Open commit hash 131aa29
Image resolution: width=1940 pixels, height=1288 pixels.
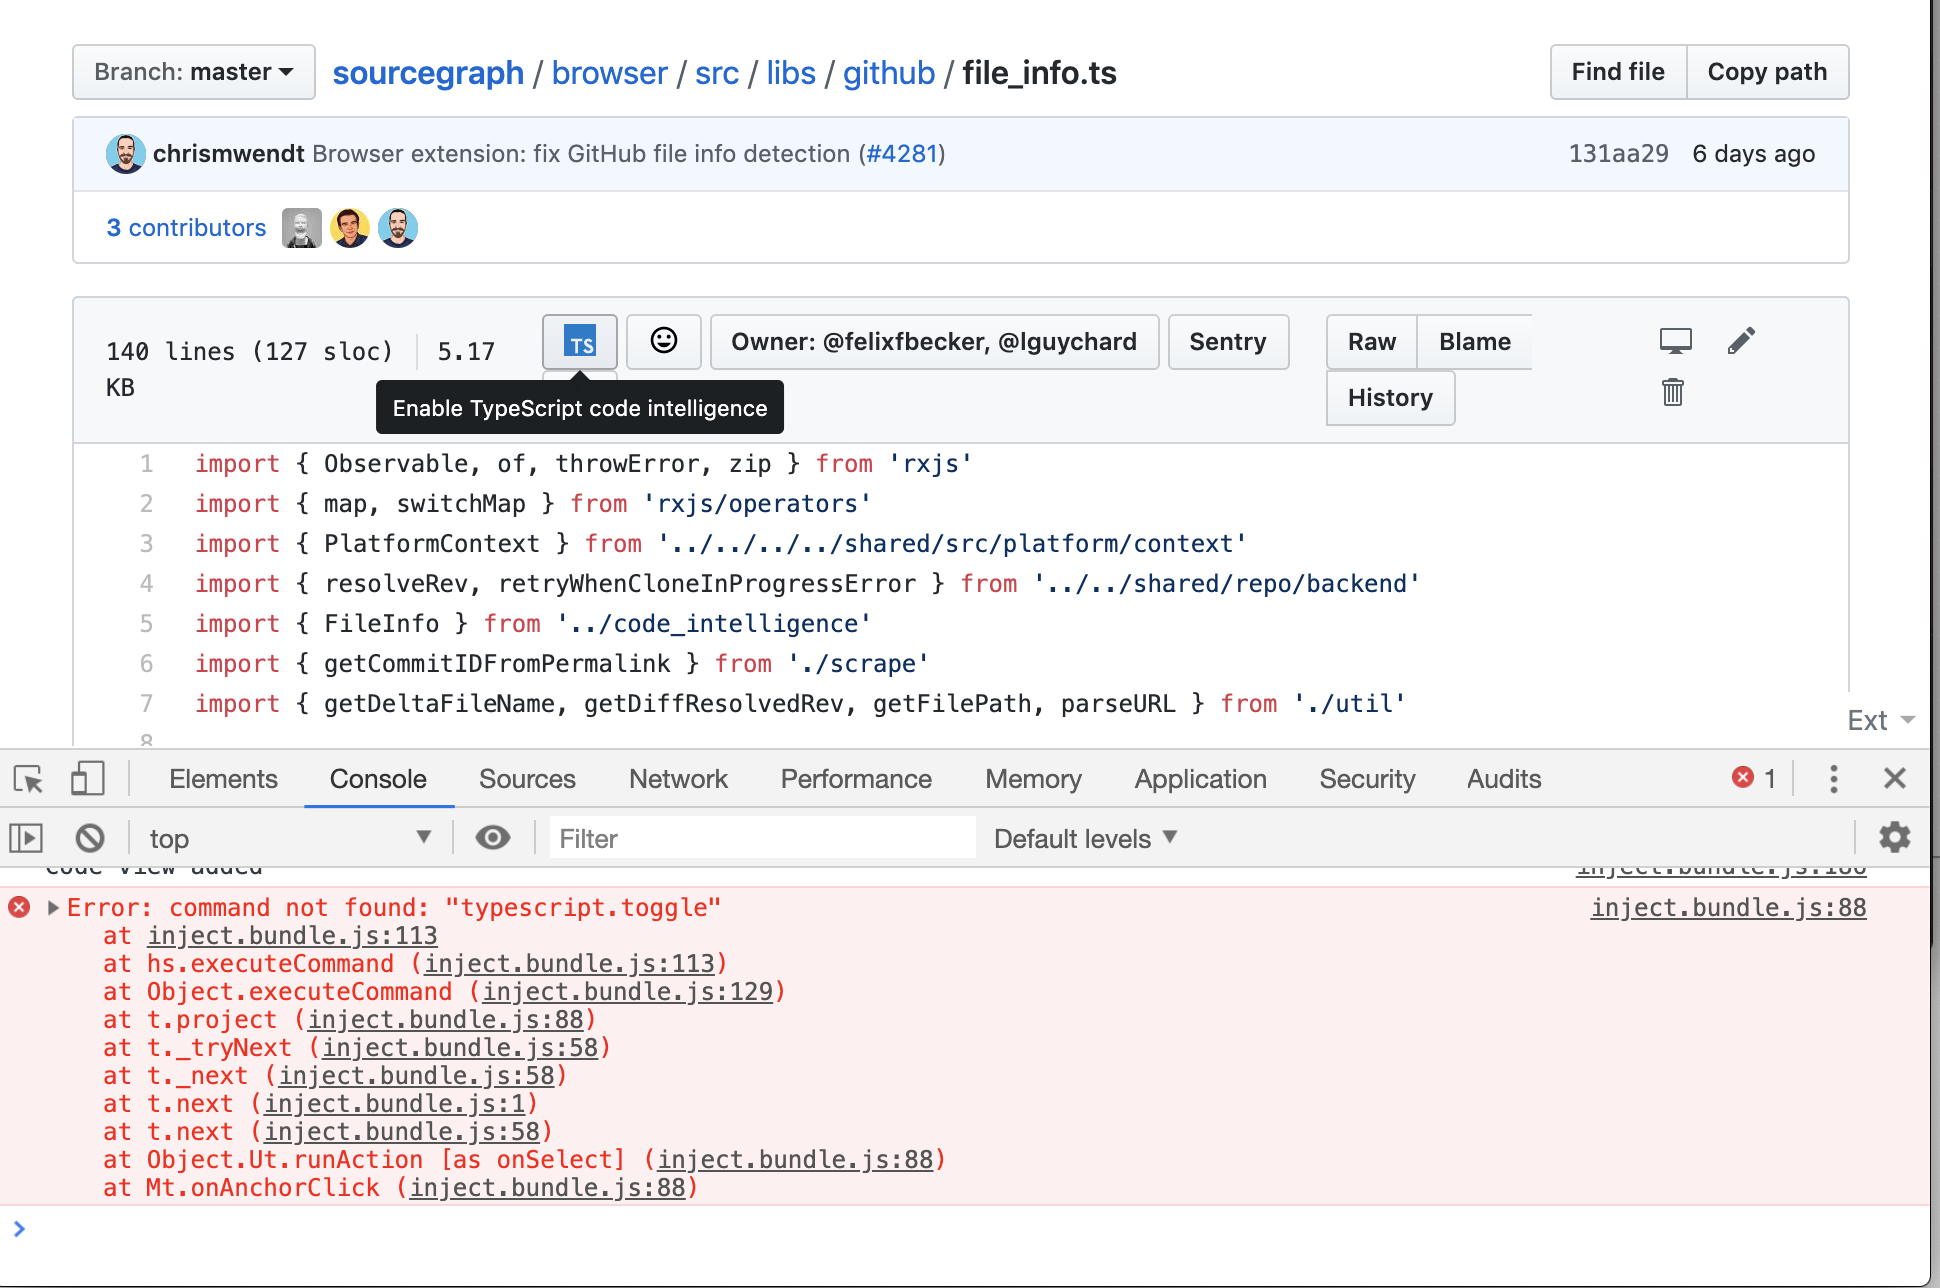pos(1618,154)
